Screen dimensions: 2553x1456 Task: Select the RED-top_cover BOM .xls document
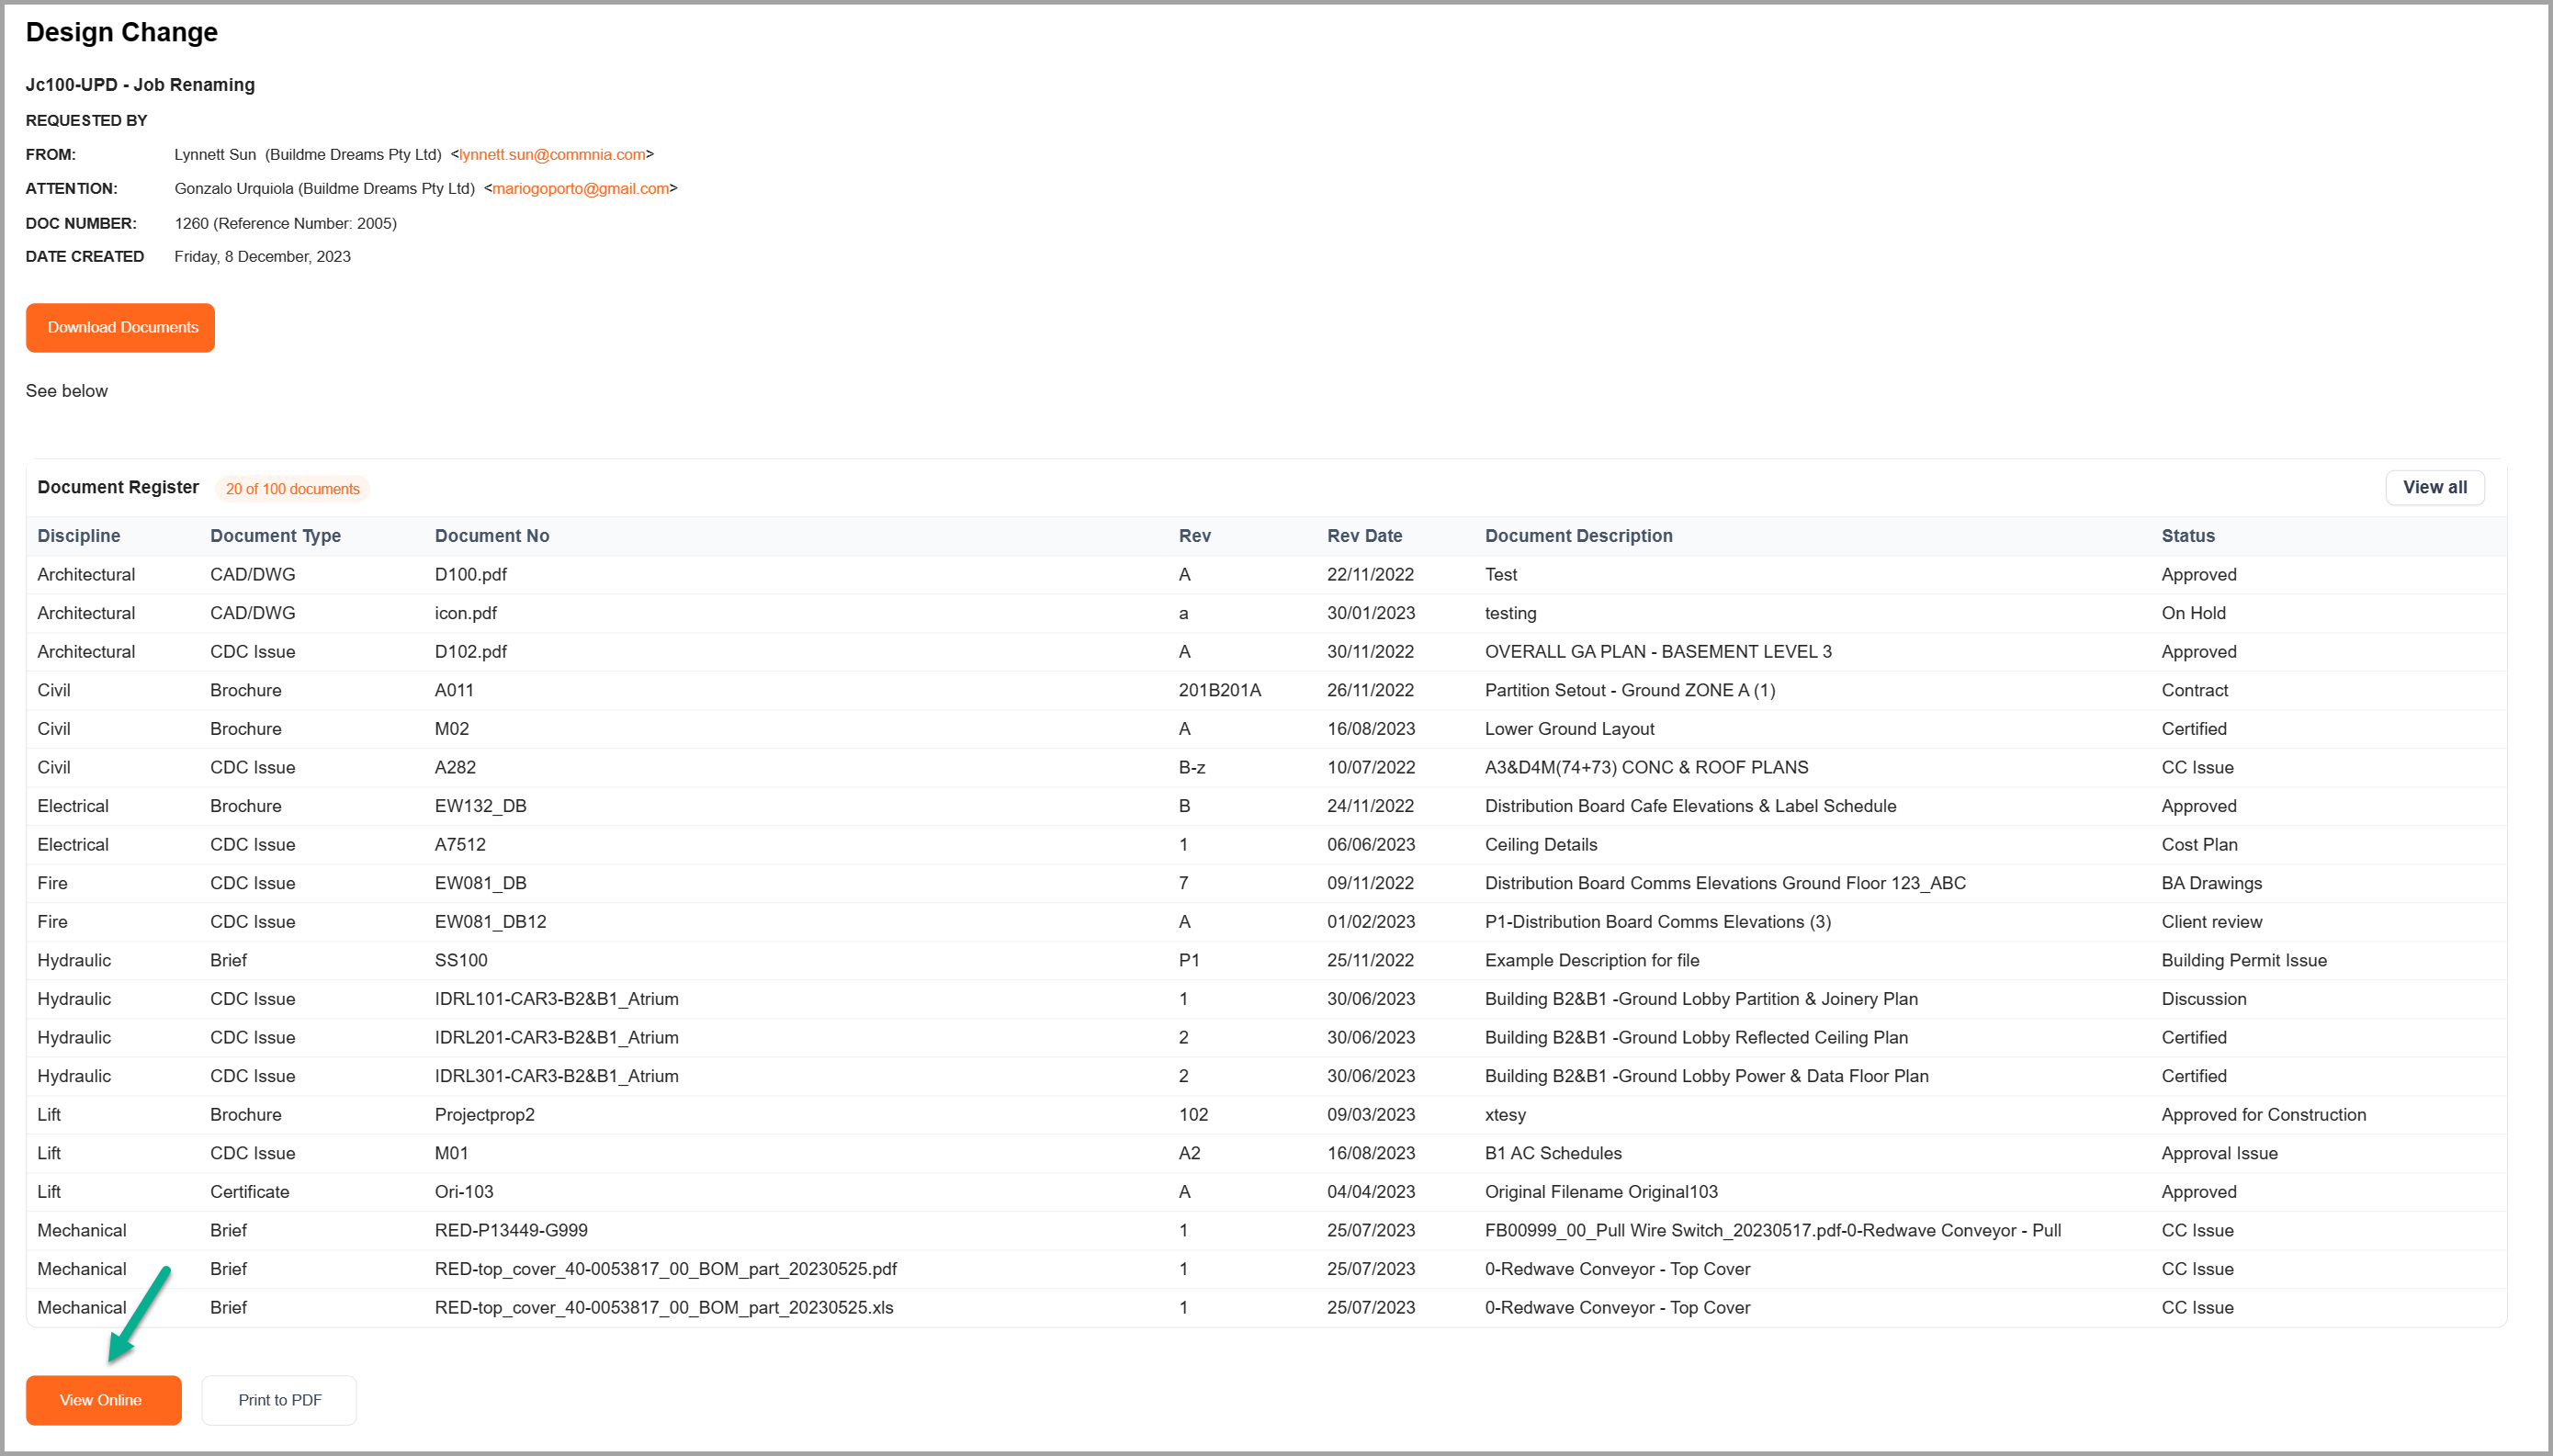(x=664, y=1307)
